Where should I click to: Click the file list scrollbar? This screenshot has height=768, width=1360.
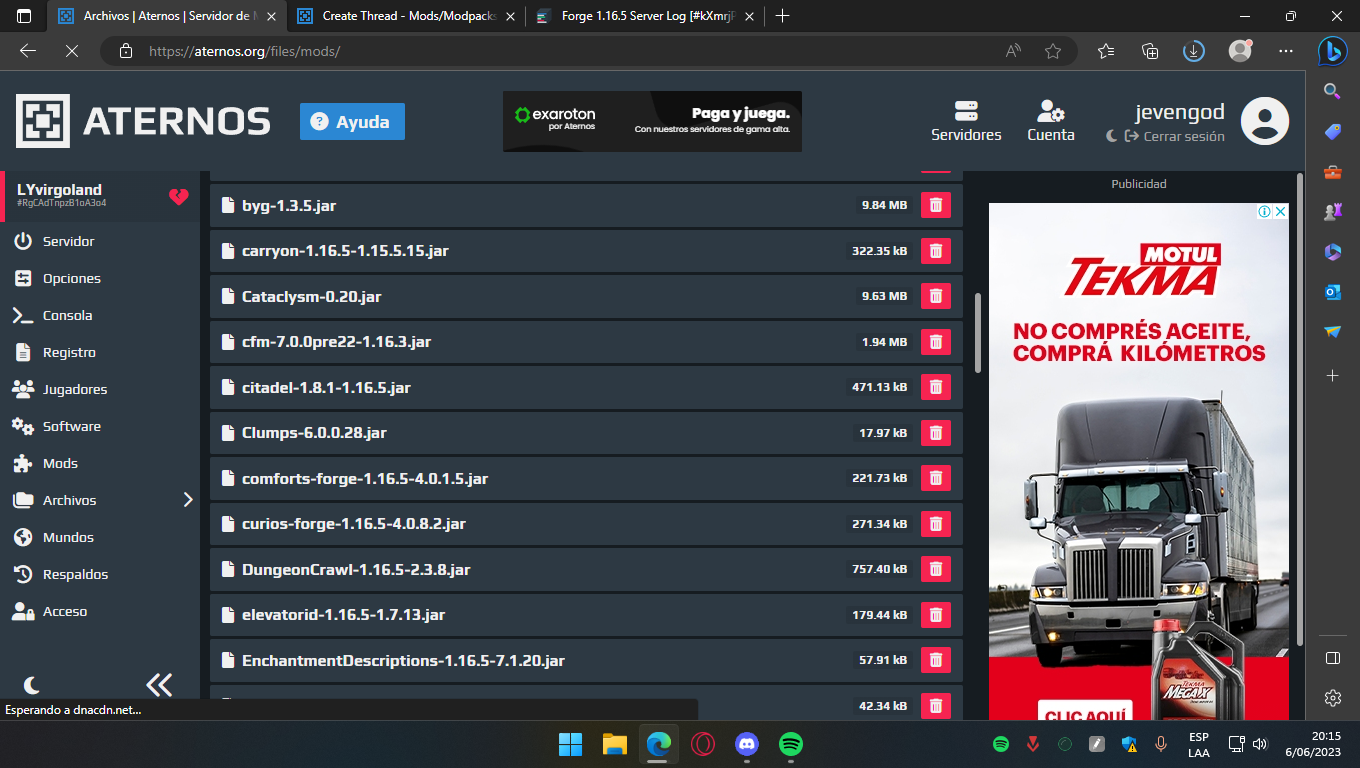(x=978, y=332)
